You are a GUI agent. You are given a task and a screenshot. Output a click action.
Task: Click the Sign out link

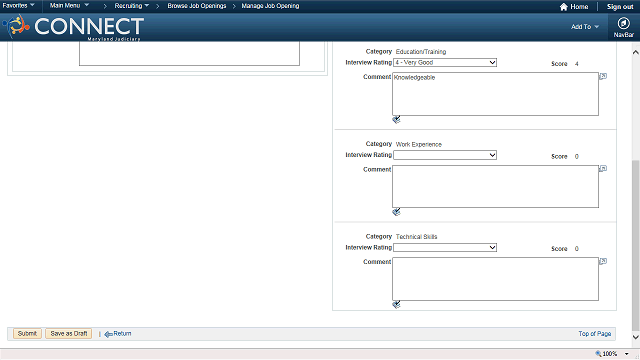620,7
